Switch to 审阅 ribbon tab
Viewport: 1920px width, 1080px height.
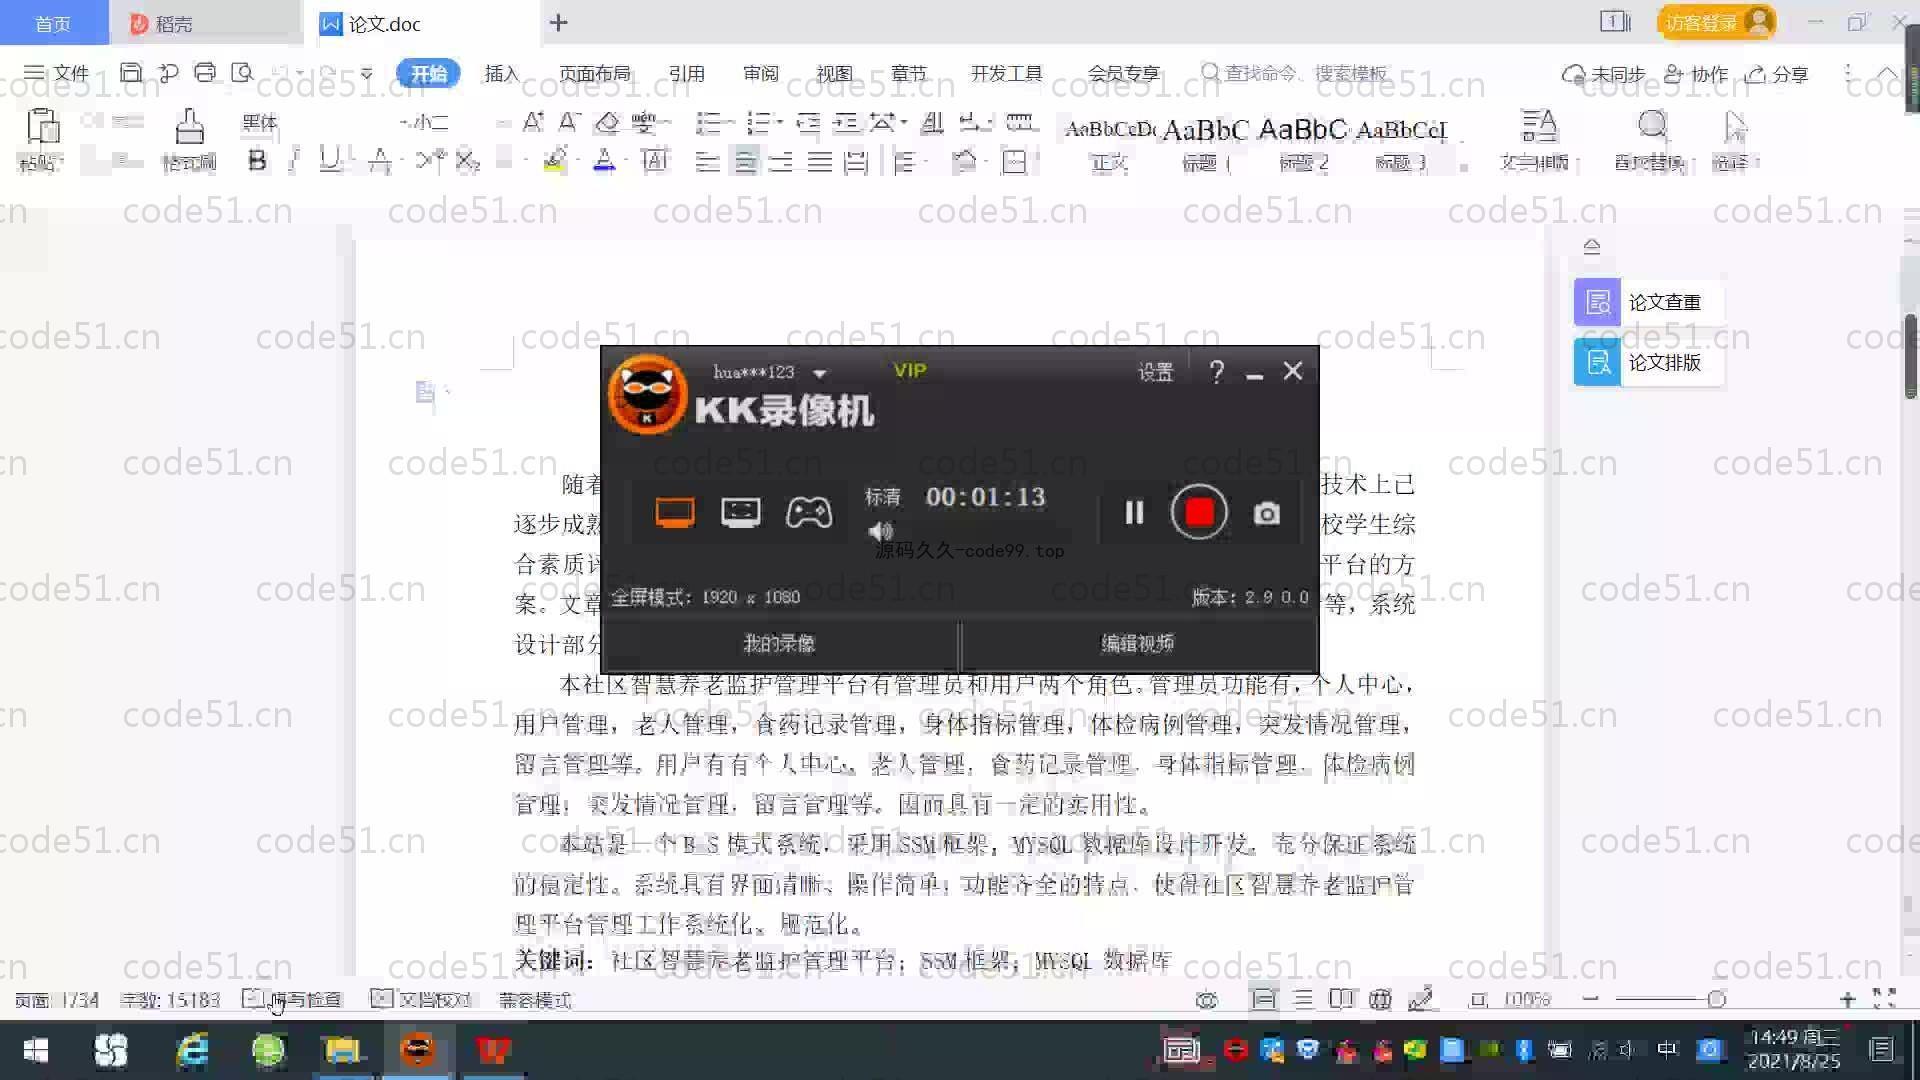pos(761,73)
